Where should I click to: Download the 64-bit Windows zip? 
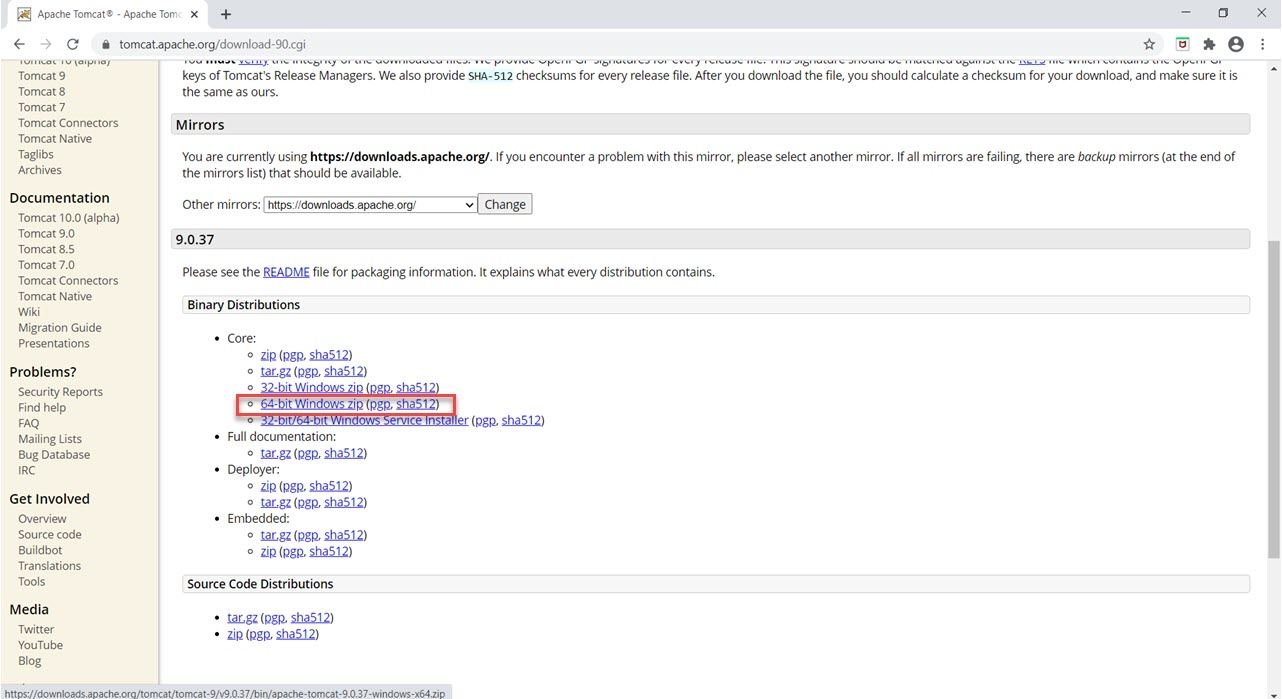pyautogui.click(x=312, y=404)
